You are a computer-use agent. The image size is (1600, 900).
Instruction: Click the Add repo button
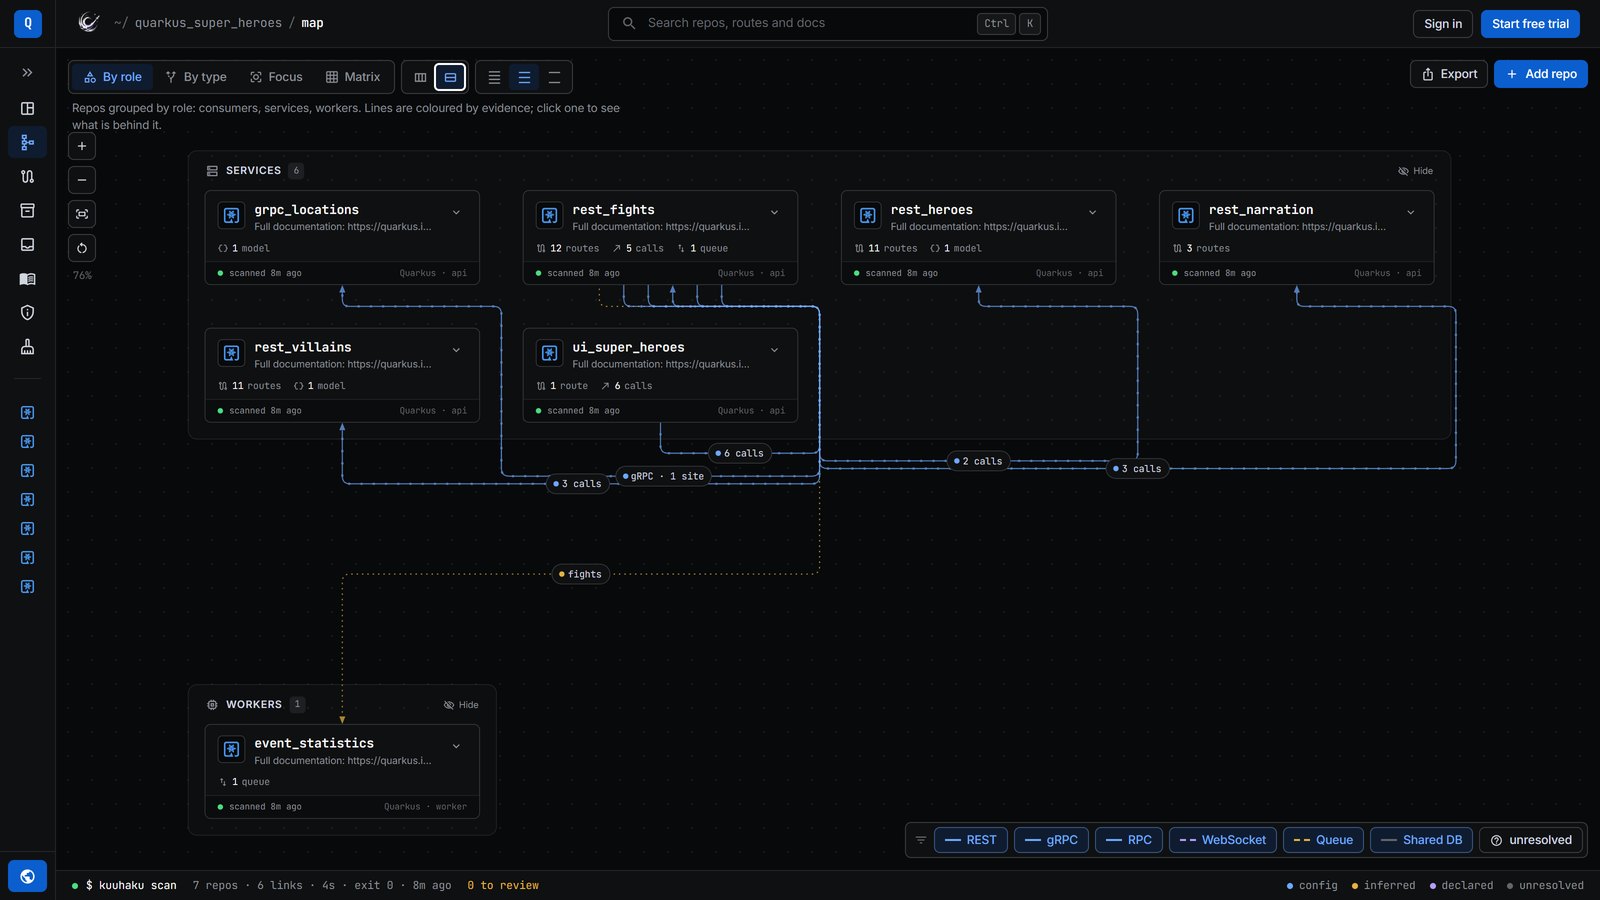1540,74
